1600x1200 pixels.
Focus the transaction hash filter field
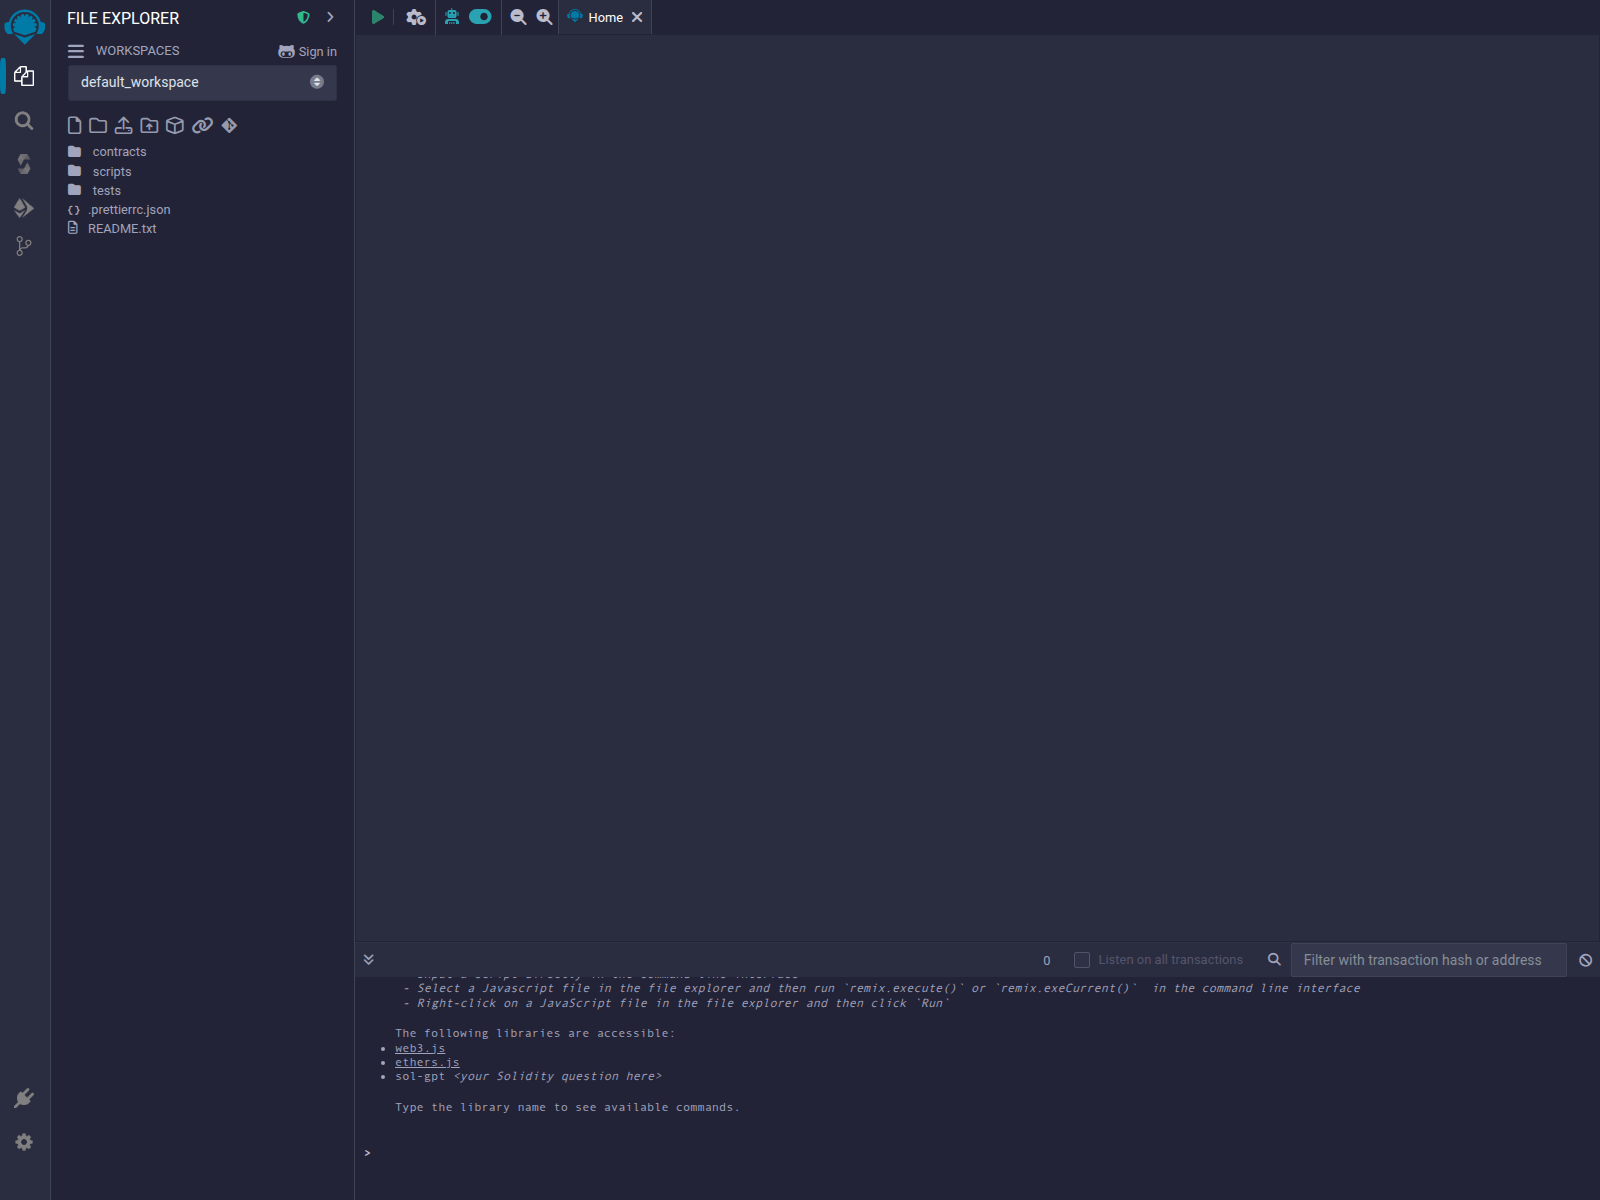1428,960
